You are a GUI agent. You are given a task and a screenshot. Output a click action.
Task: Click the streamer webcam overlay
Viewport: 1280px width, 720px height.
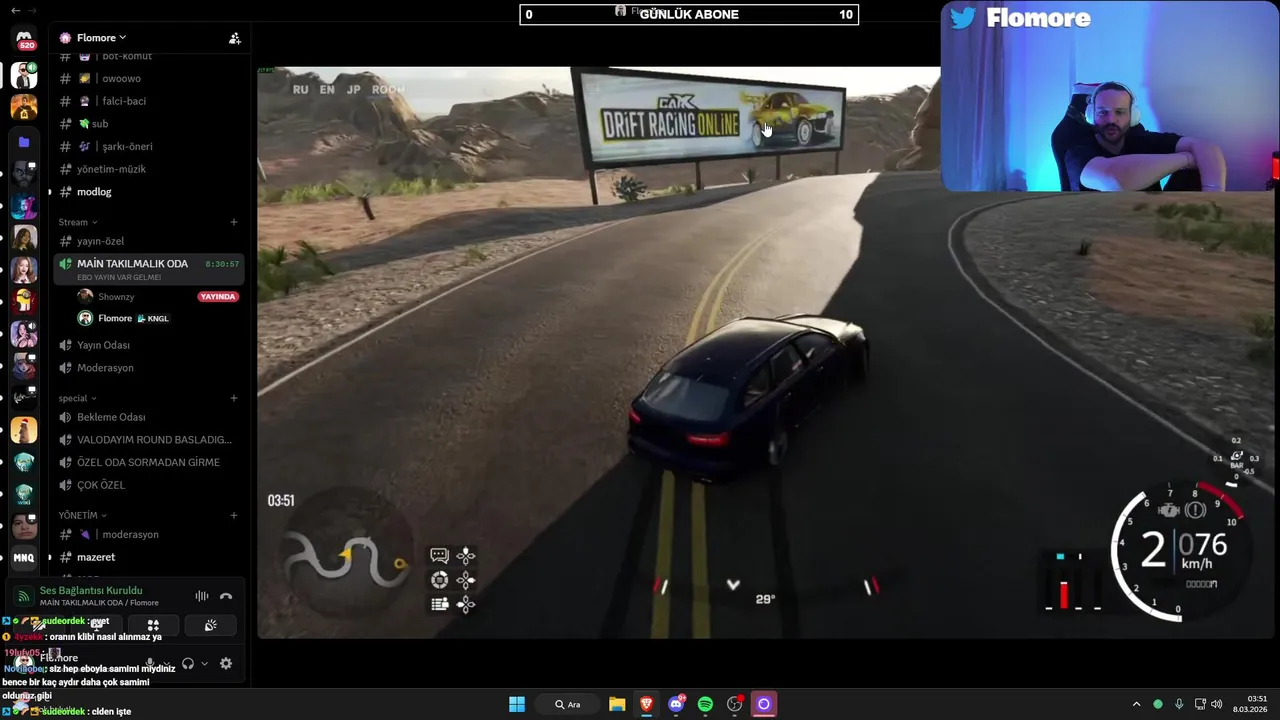click(x=1109, y=96)
